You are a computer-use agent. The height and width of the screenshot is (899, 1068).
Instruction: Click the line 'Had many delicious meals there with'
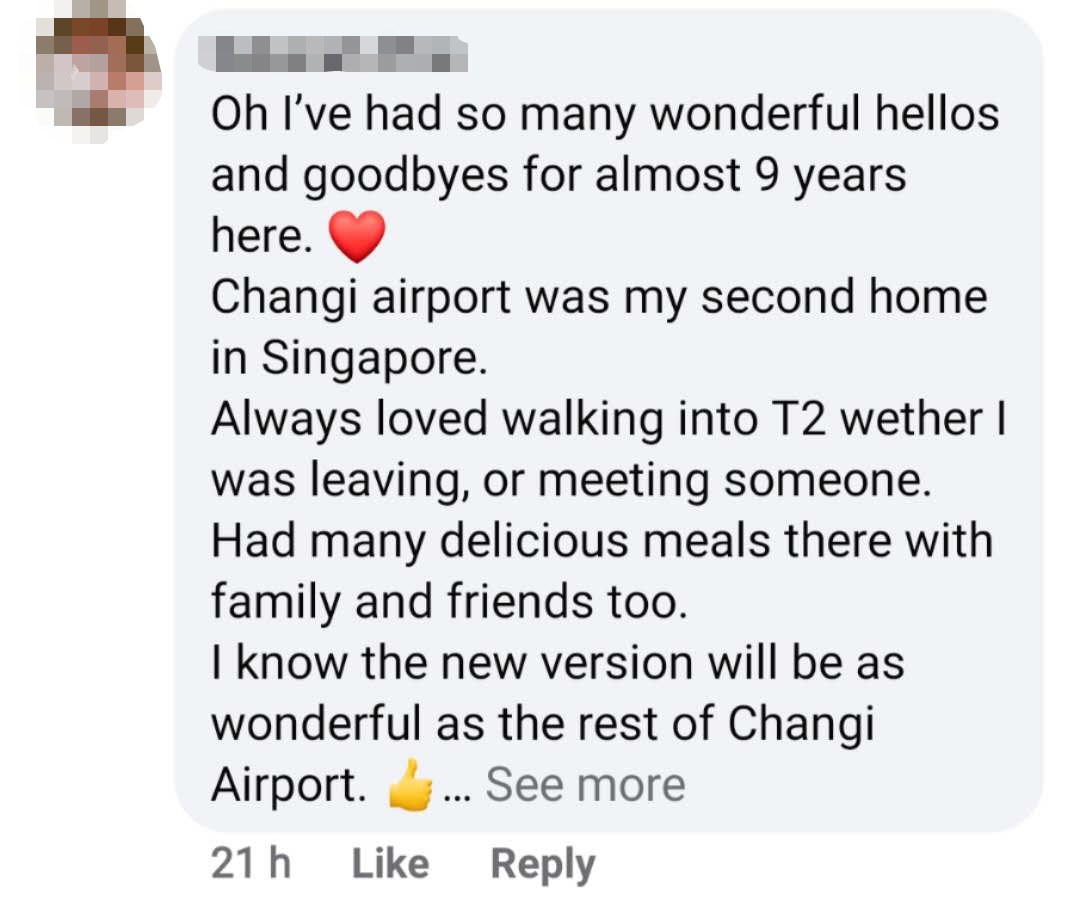[x=601, y=541]
